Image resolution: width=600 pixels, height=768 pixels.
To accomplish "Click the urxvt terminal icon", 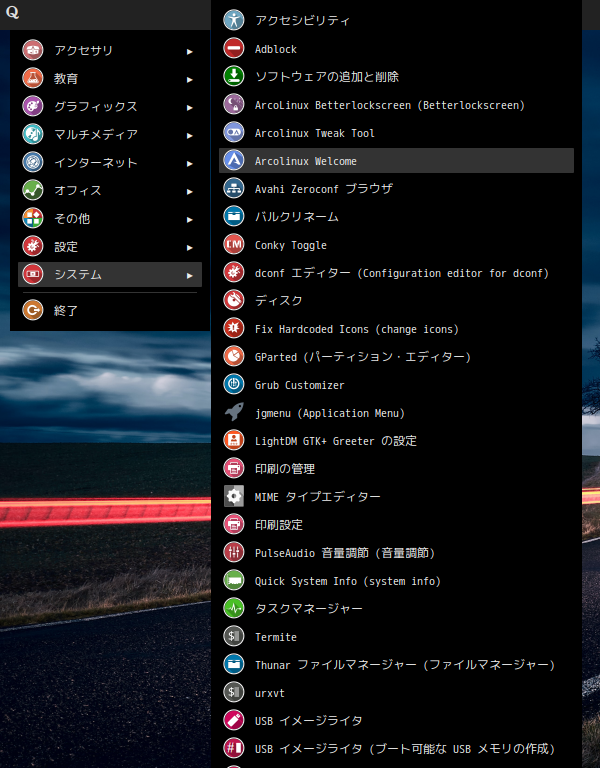I will click(234, 692).
